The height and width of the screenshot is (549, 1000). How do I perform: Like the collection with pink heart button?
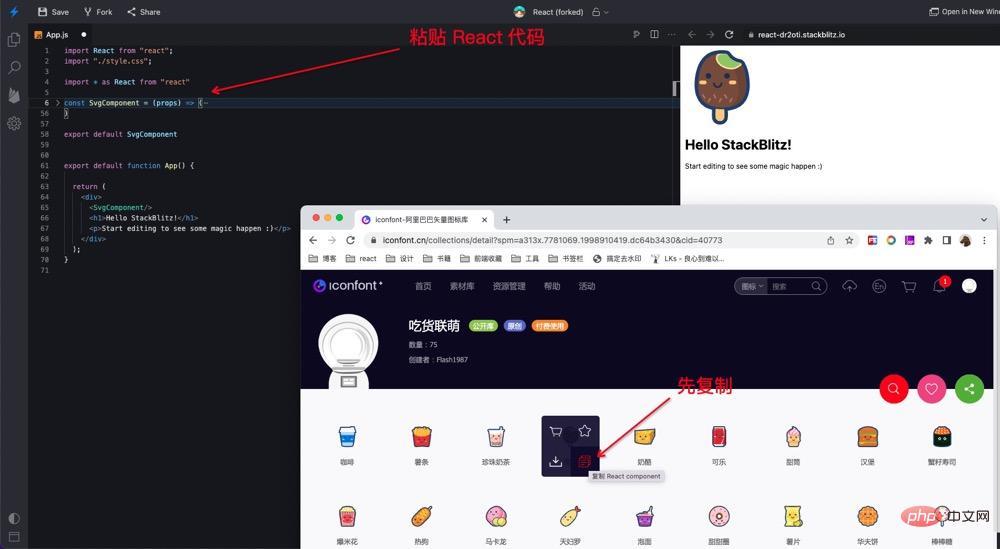931,388
